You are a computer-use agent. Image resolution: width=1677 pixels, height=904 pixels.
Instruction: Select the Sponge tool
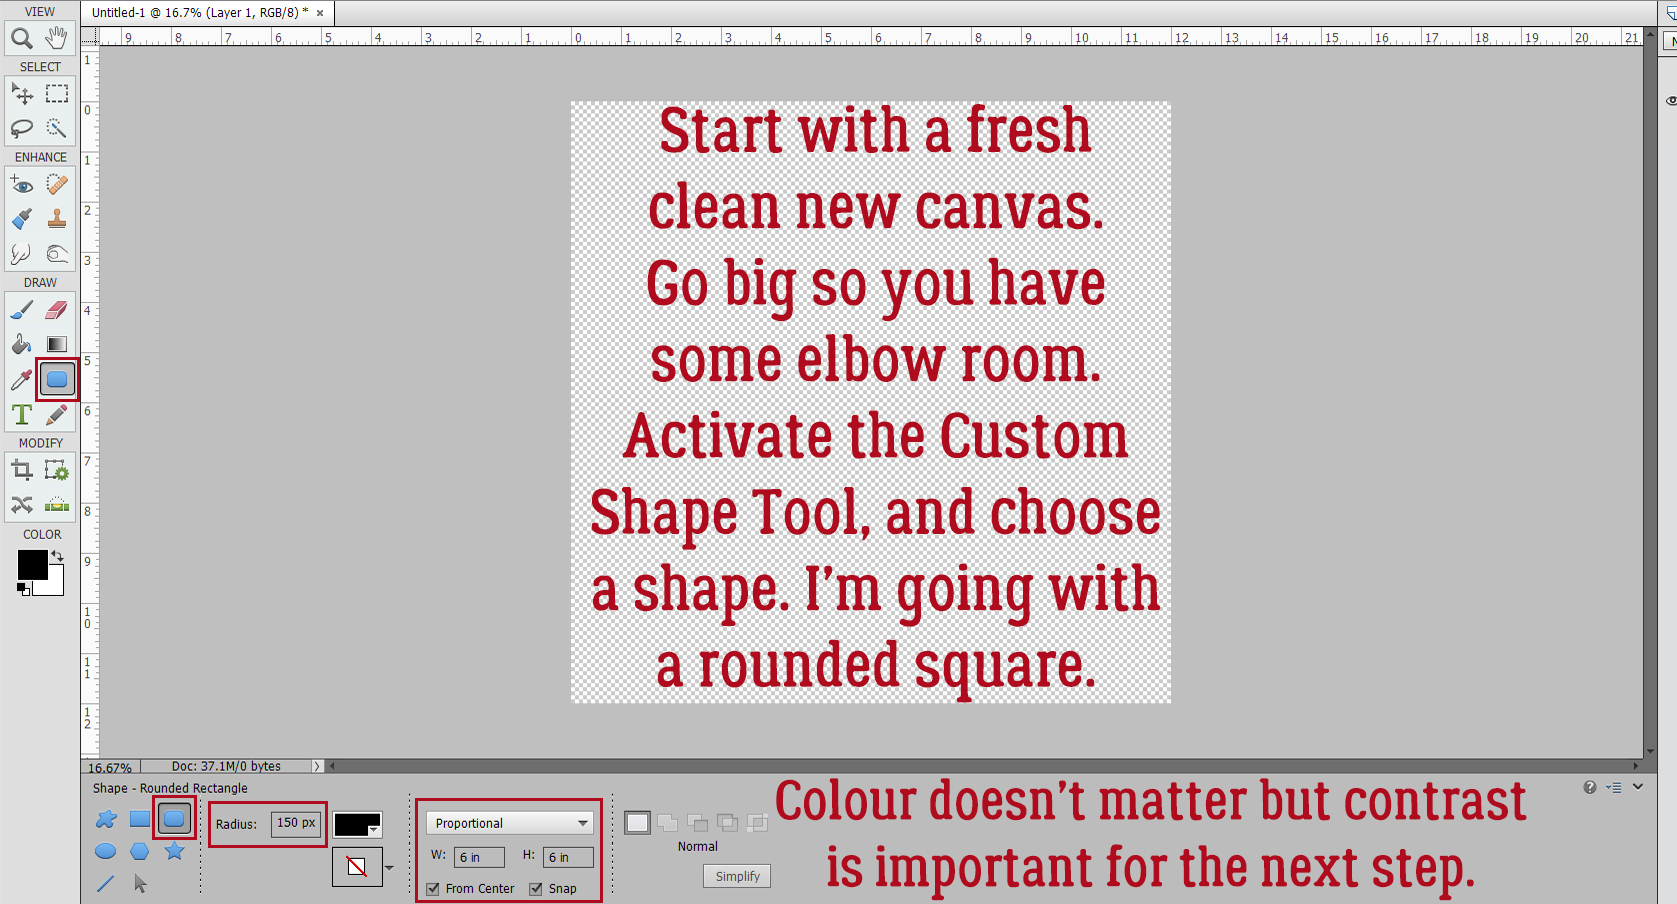[x=57, y=254]
